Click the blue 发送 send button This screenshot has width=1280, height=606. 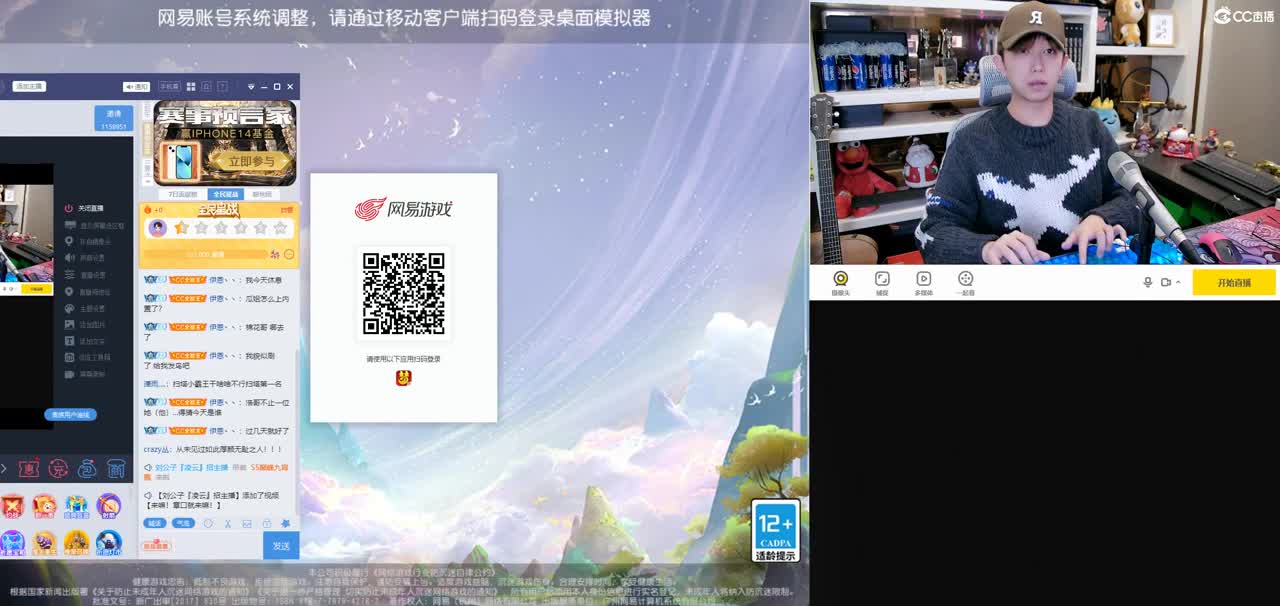281,546
